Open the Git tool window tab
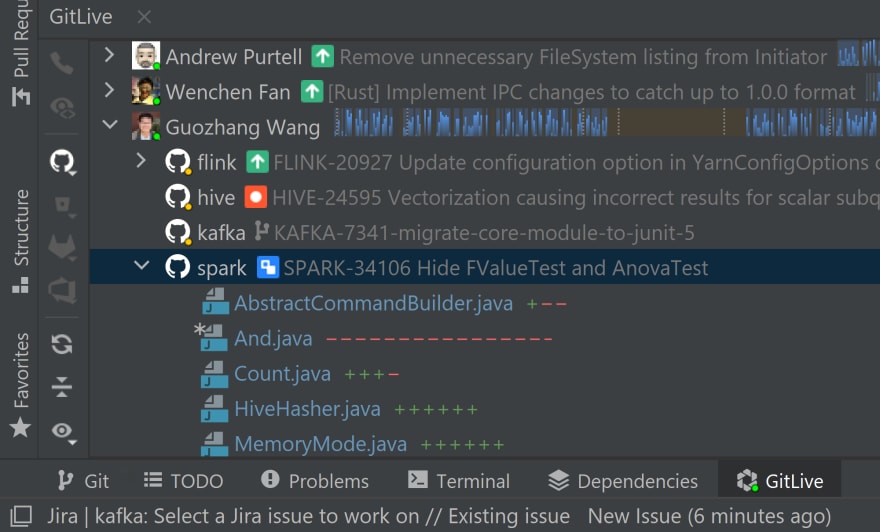 pyautogui.click(x=83, y=481)
